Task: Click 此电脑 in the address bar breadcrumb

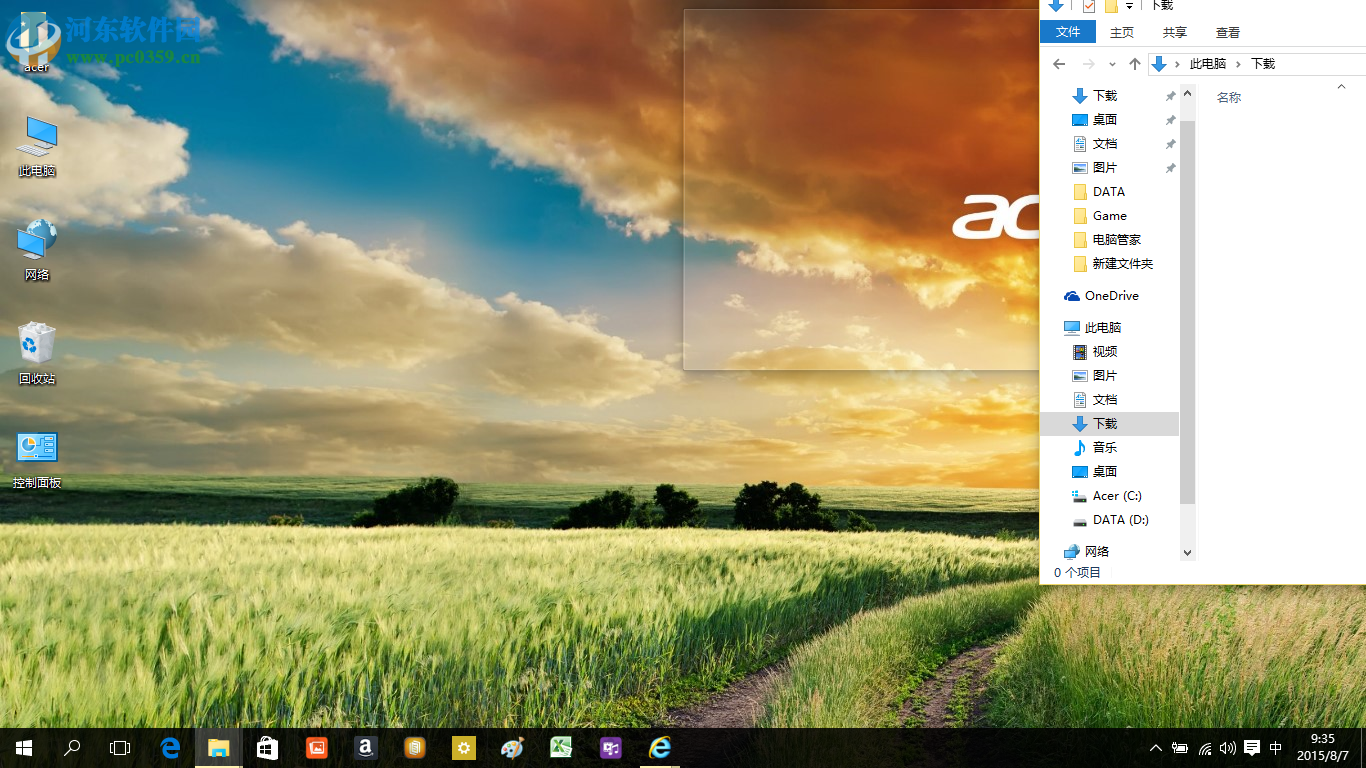Action: 1207,63
